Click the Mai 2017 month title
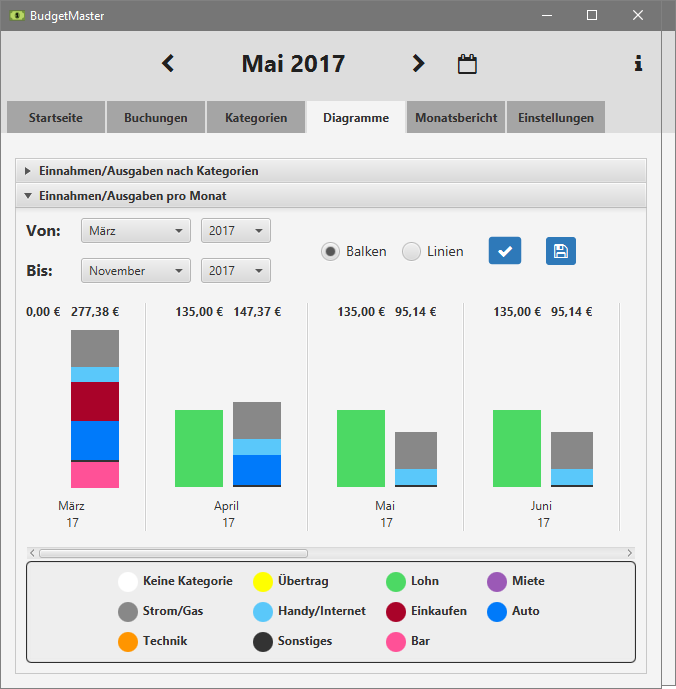676x689 pixels. [293, 64]
